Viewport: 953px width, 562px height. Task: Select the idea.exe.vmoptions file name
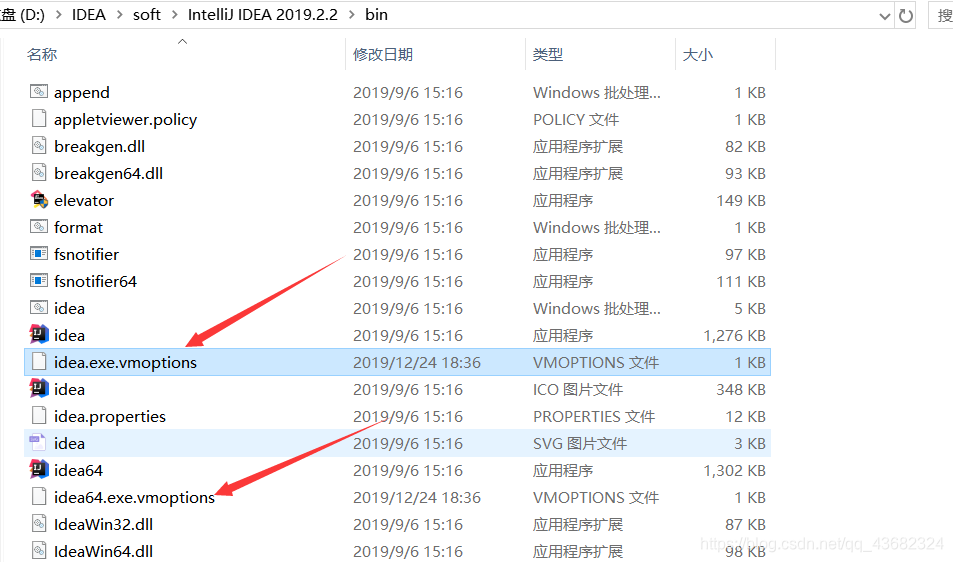[x=125, y=363]
